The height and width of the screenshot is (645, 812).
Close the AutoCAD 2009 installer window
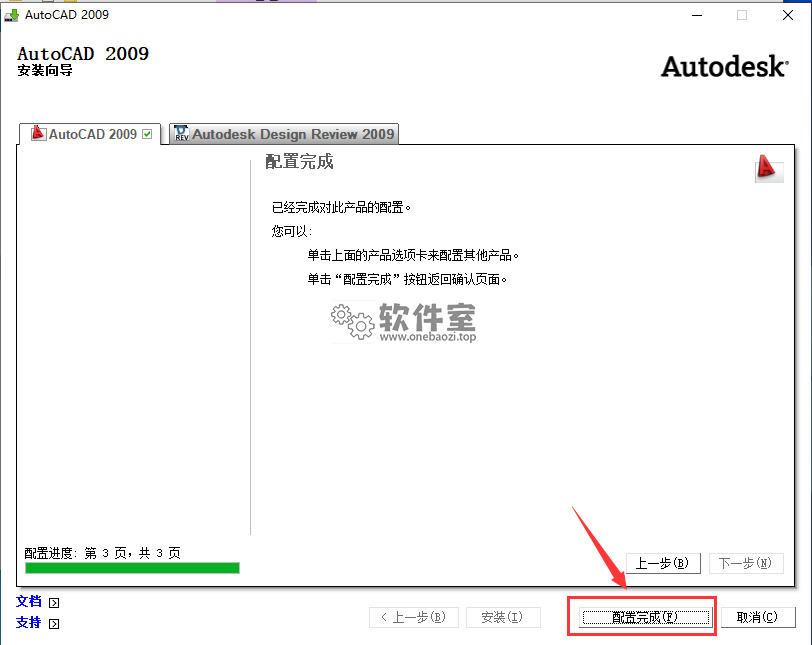click(x=787, y=15)
